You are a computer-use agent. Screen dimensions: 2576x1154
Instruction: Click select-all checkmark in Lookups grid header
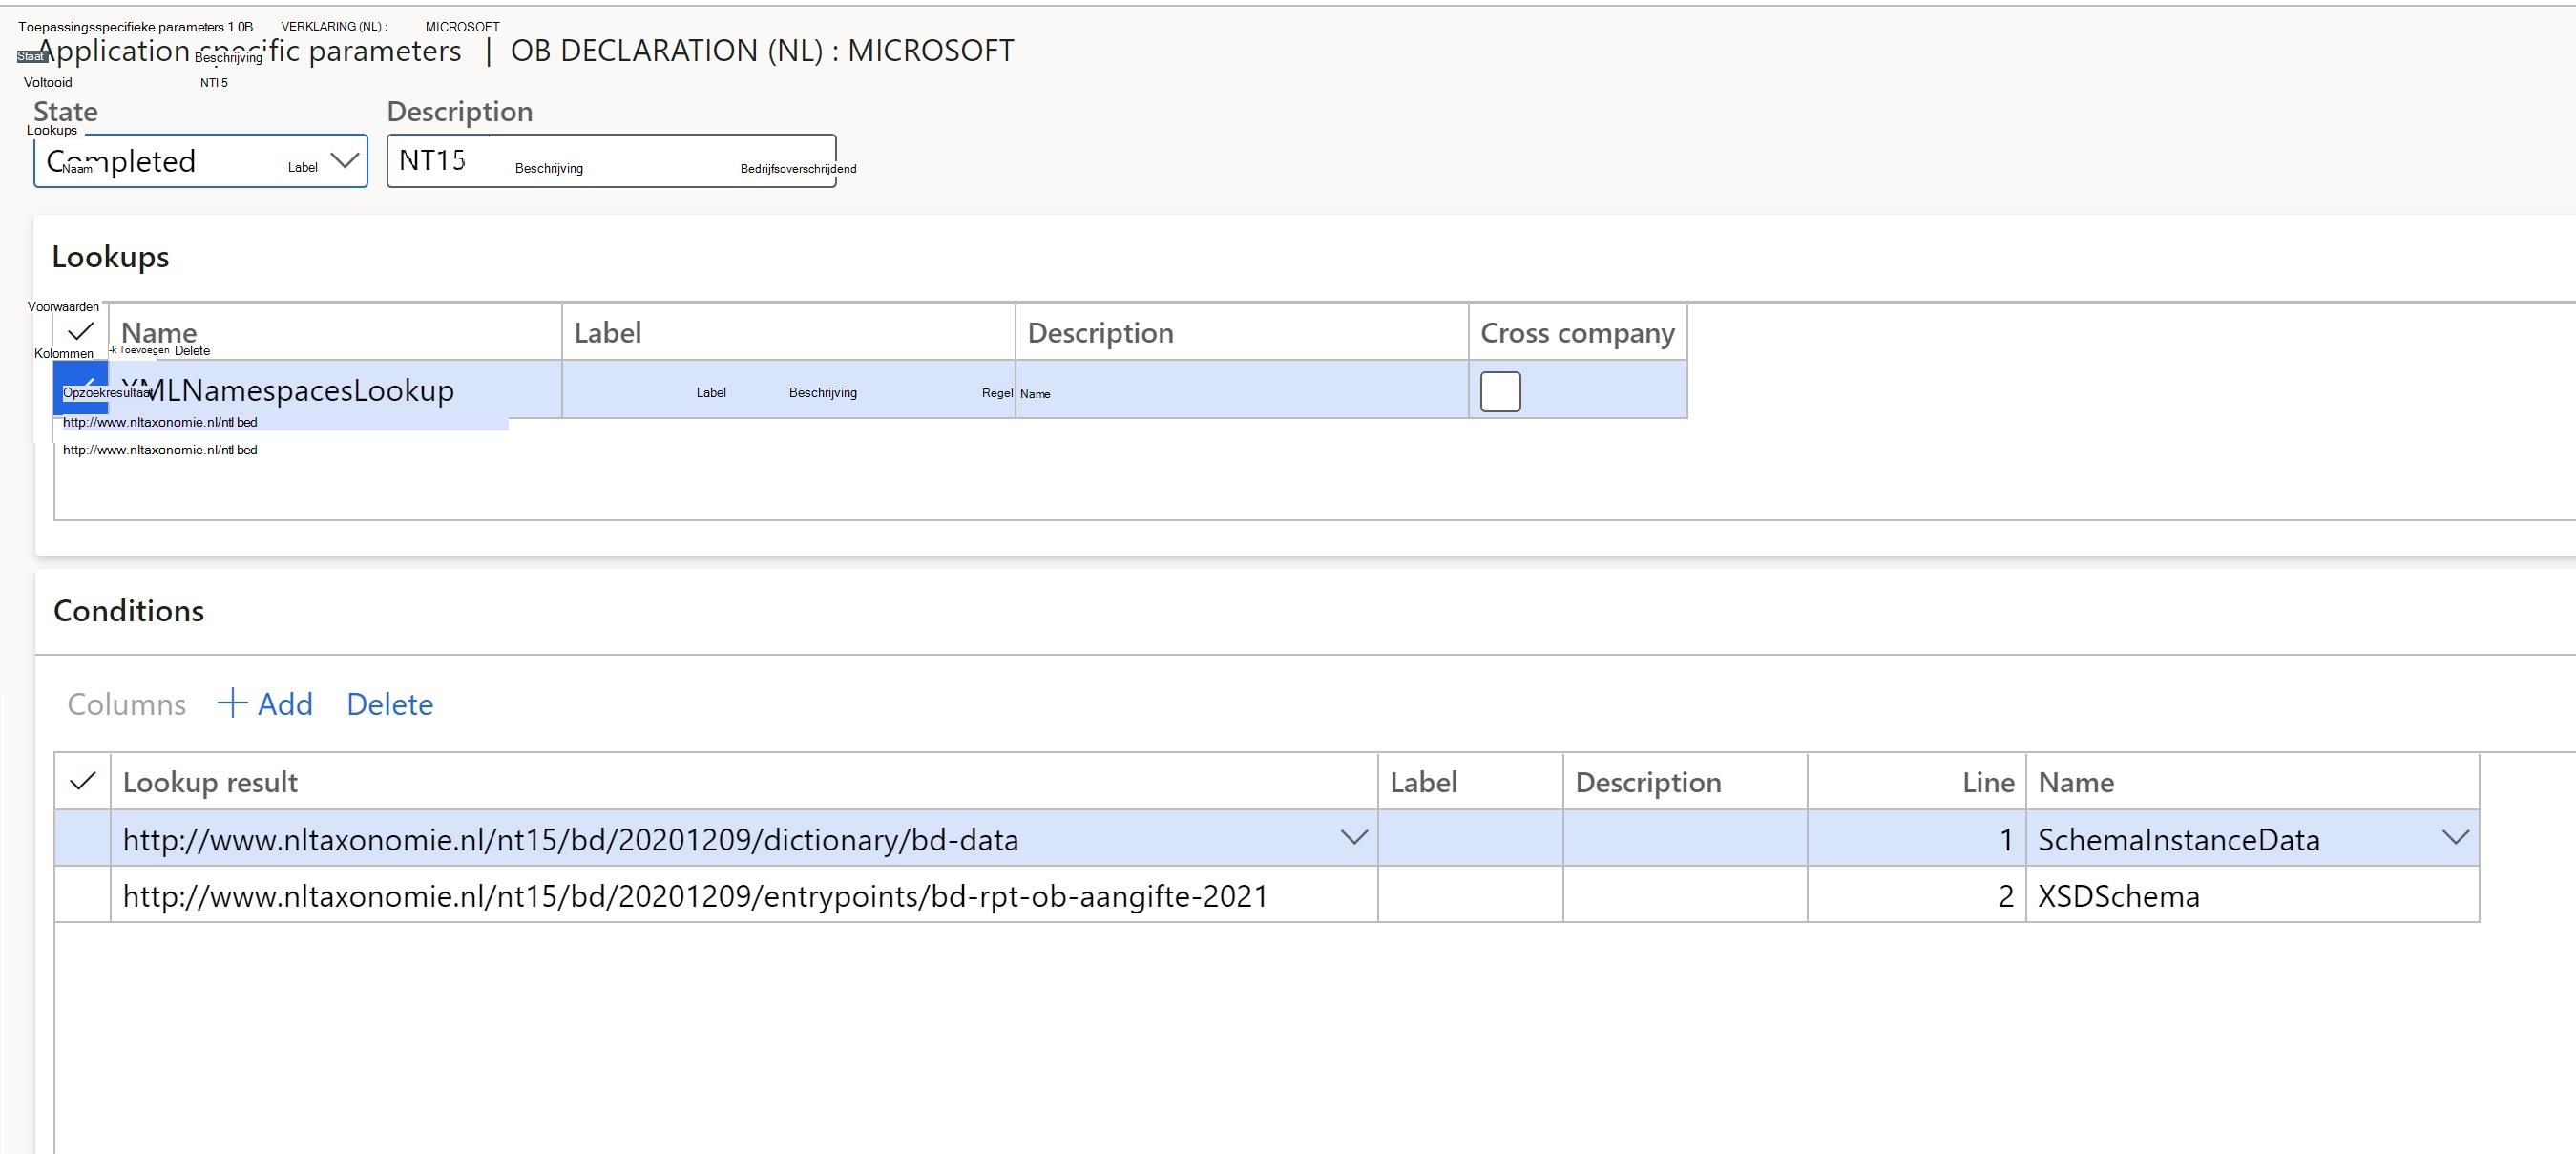81,331
